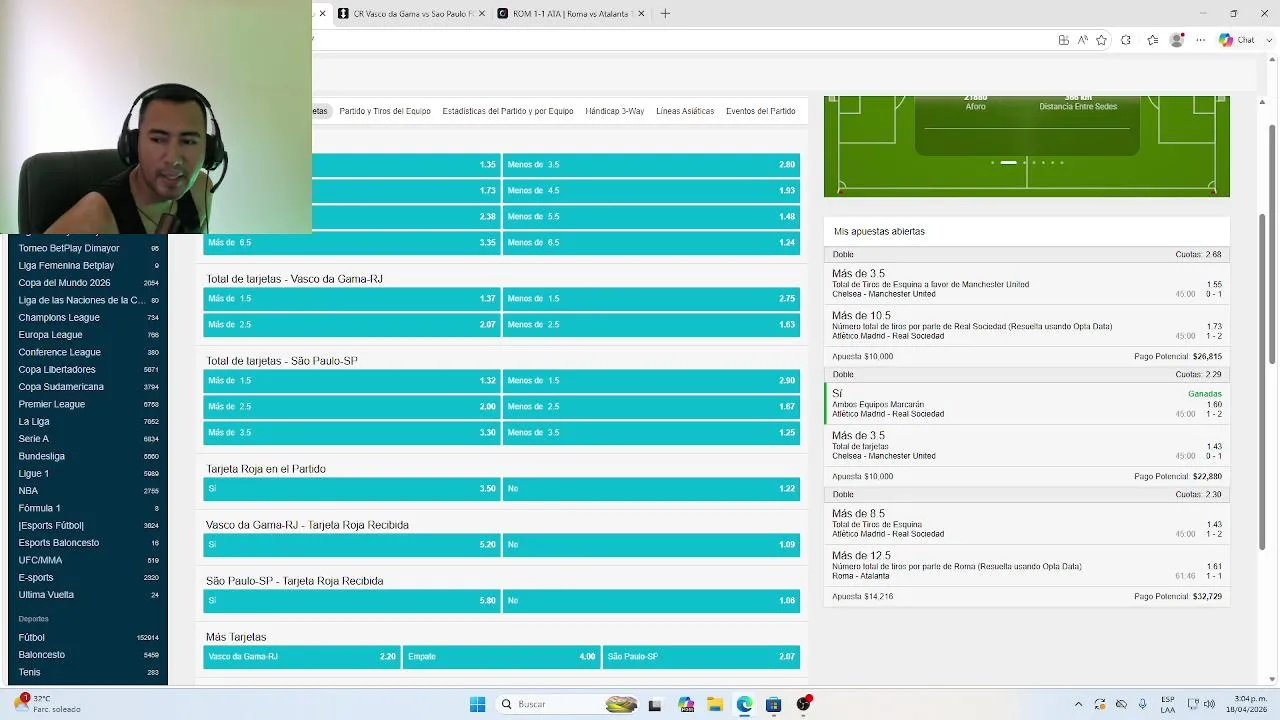The width and height of the screenshot is (1280, 720).
Task: Open Estadísticas del Partido y por Equipo tab
Action: point(508,111)
